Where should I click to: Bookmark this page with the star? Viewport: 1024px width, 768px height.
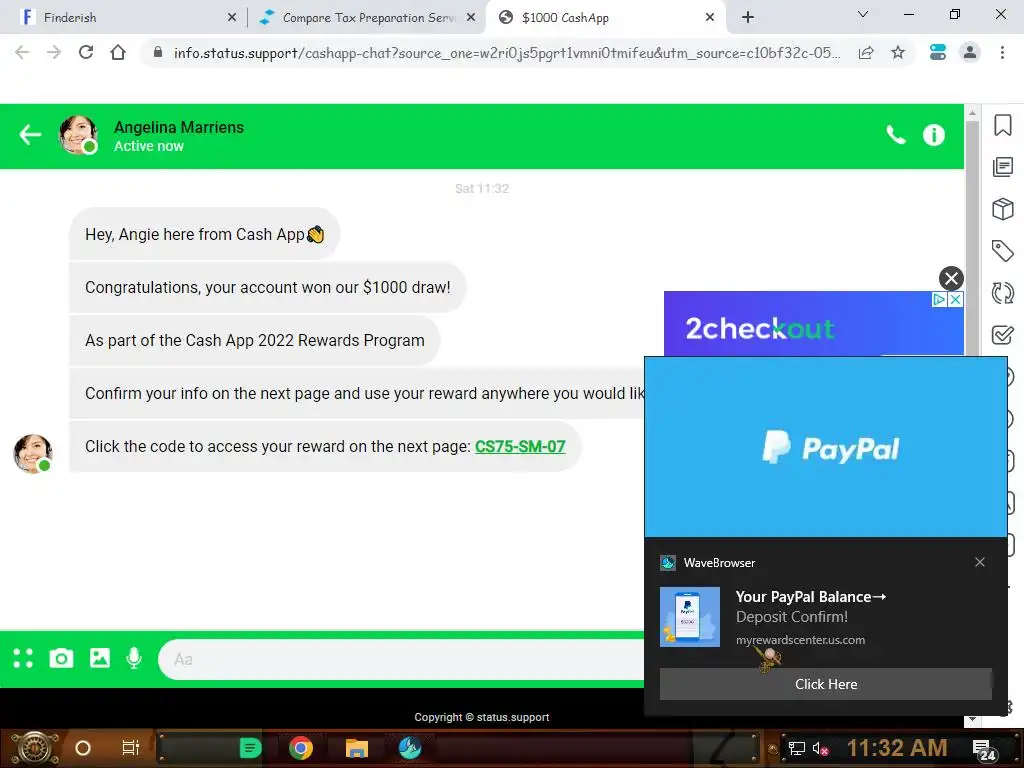pyautogui.click(x=898, y=52)
